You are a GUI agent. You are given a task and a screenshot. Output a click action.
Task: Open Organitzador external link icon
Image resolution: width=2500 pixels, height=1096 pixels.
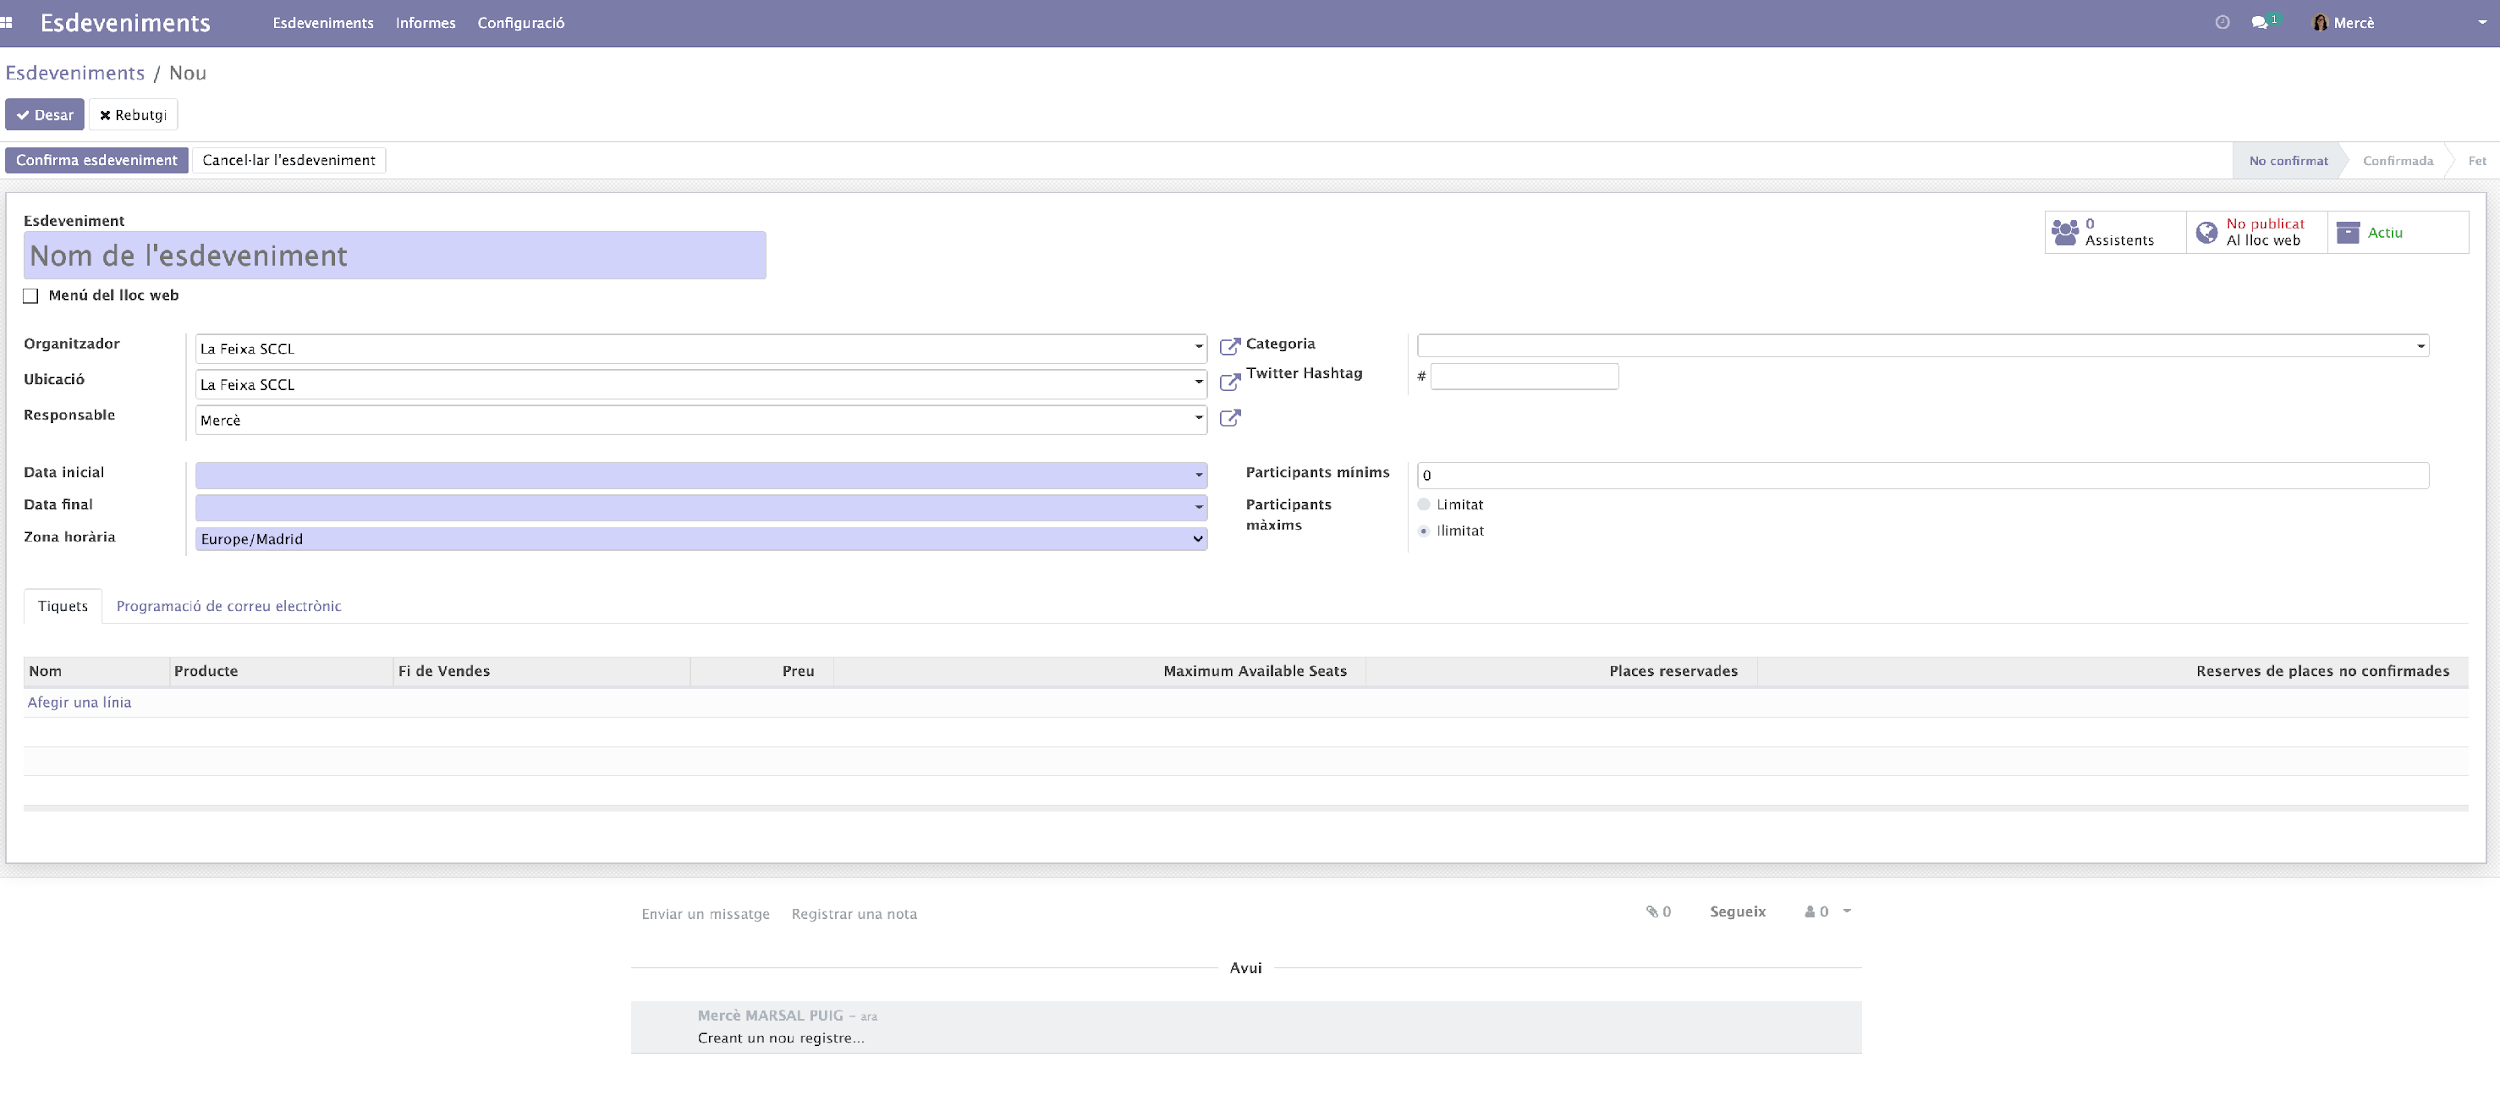tap(1230, 347)
